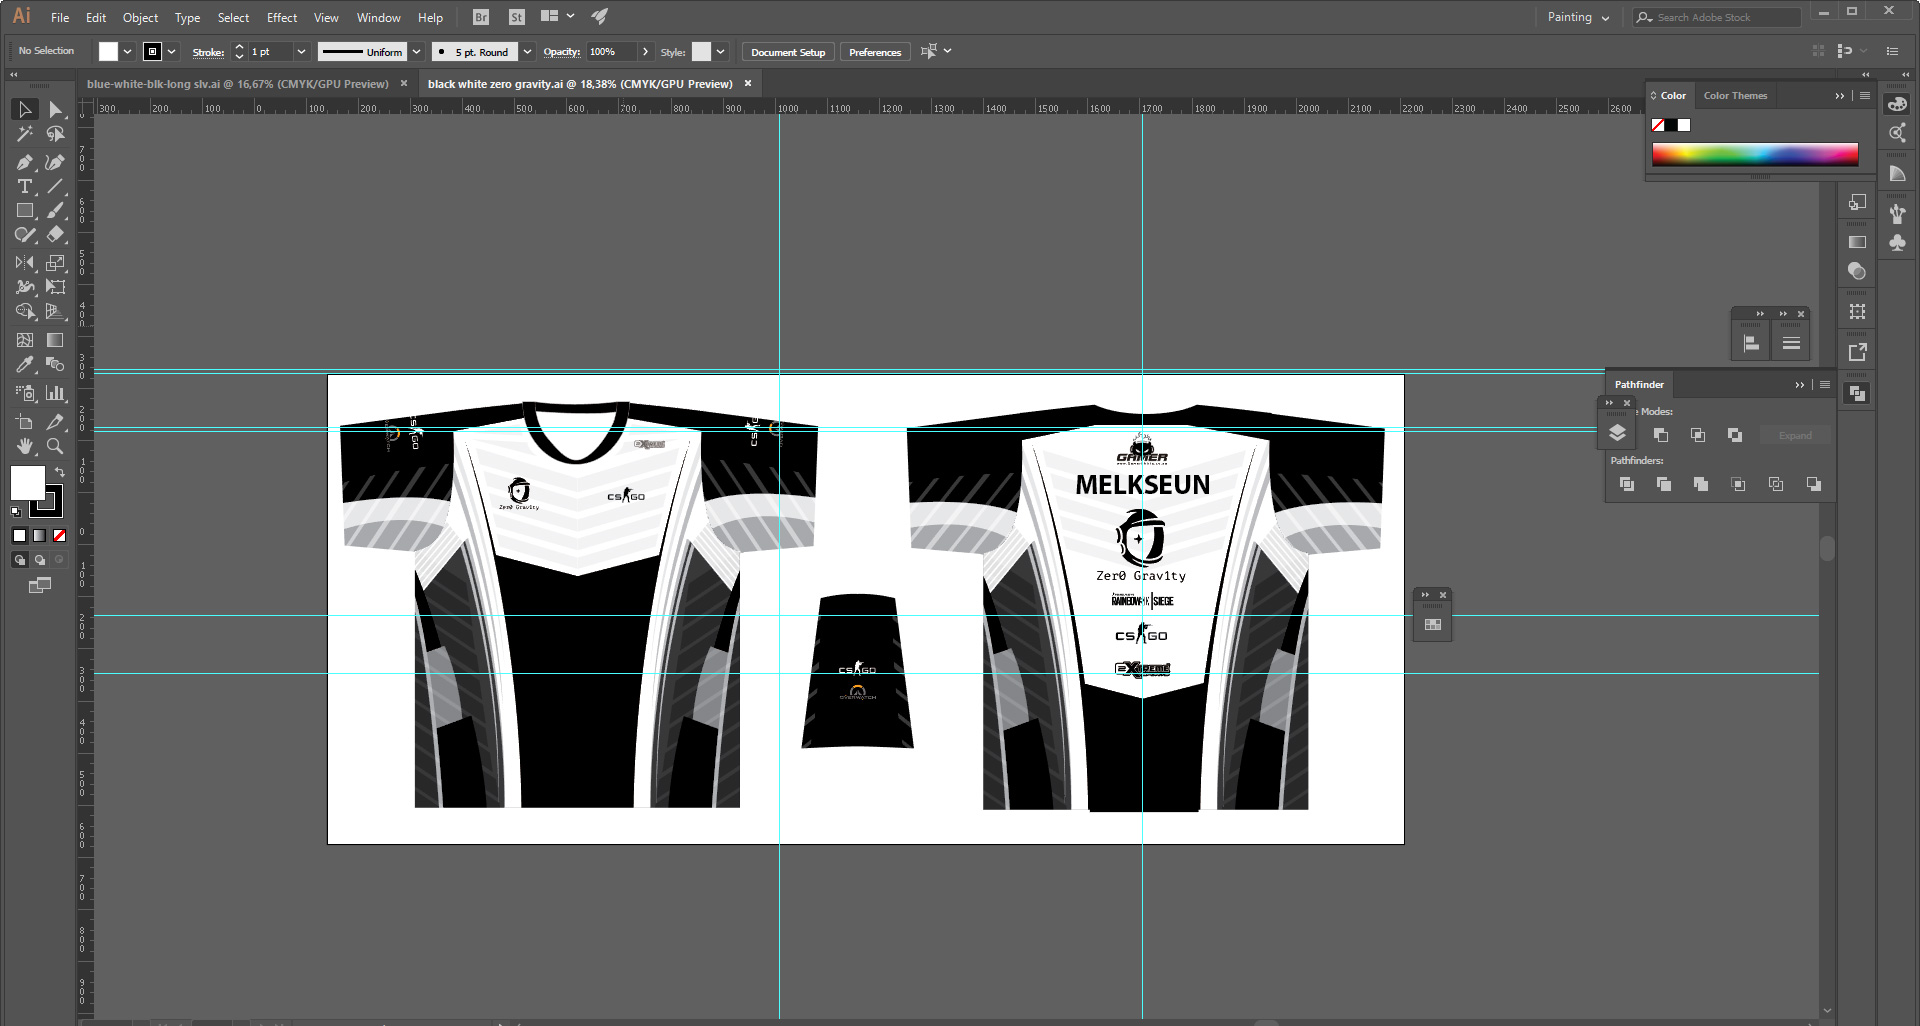Set paint mode to None

tap(59, 535)
